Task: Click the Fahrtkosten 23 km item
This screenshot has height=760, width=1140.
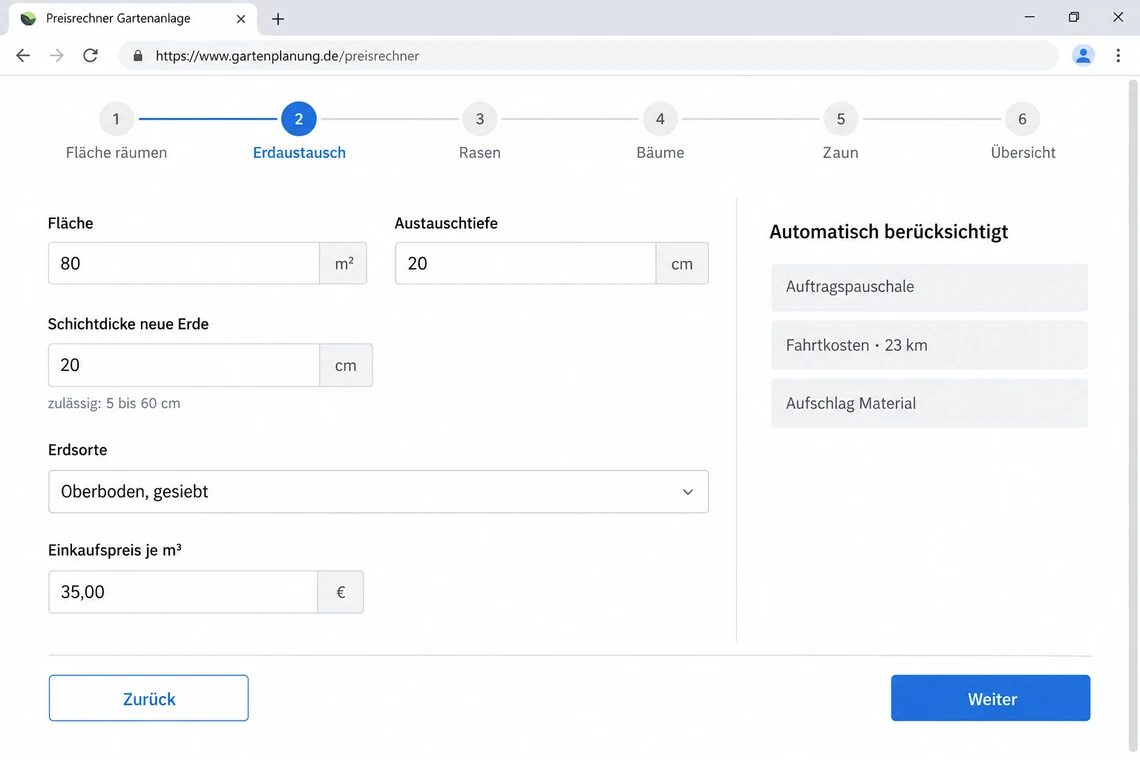Action: point(929,345)
